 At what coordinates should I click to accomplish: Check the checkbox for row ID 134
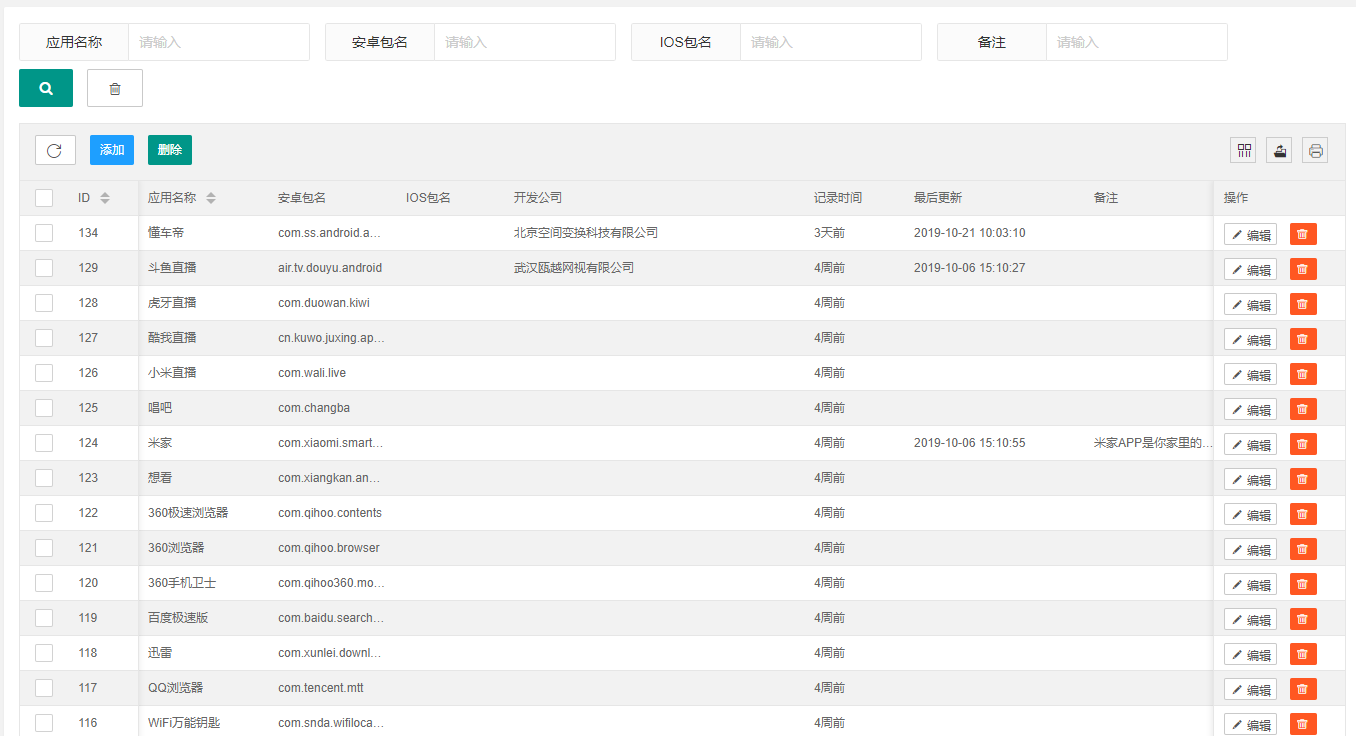point(44,233)
